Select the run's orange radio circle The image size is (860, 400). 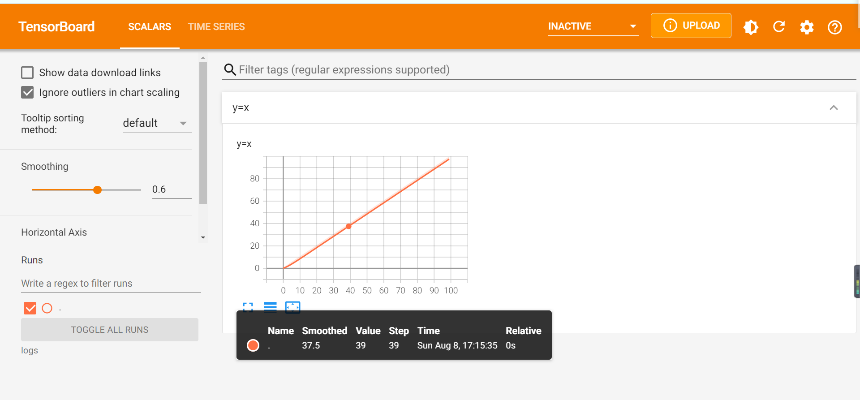[x=47, y=308]
